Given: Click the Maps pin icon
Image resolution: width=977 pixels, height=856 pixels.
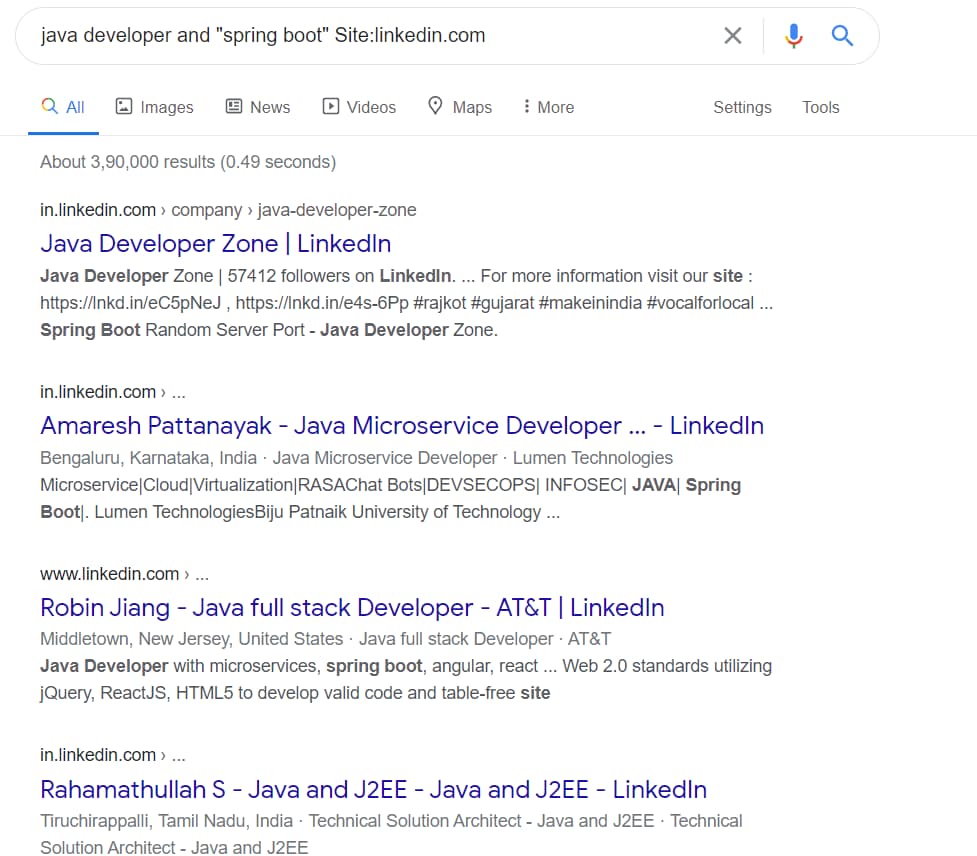Looking at the screenshot, I should pyautogui.click(x=436, y=106).
